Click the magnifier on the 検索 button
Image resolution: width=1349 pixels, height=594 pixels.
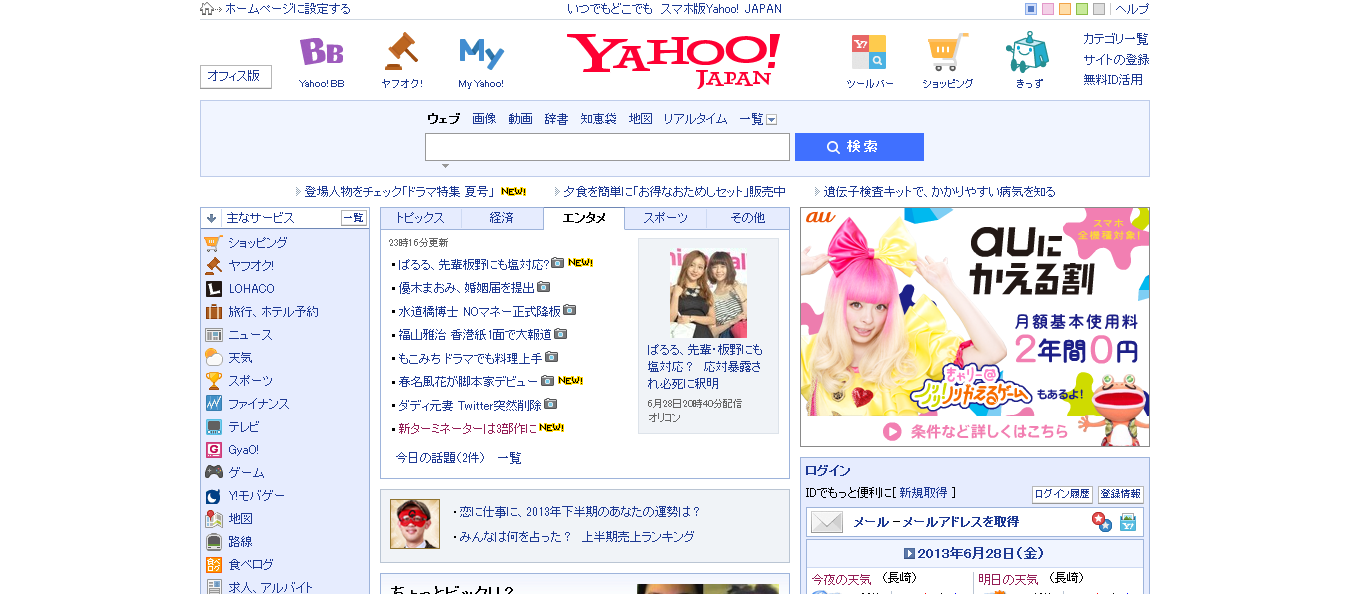click(x=833, y=147)
